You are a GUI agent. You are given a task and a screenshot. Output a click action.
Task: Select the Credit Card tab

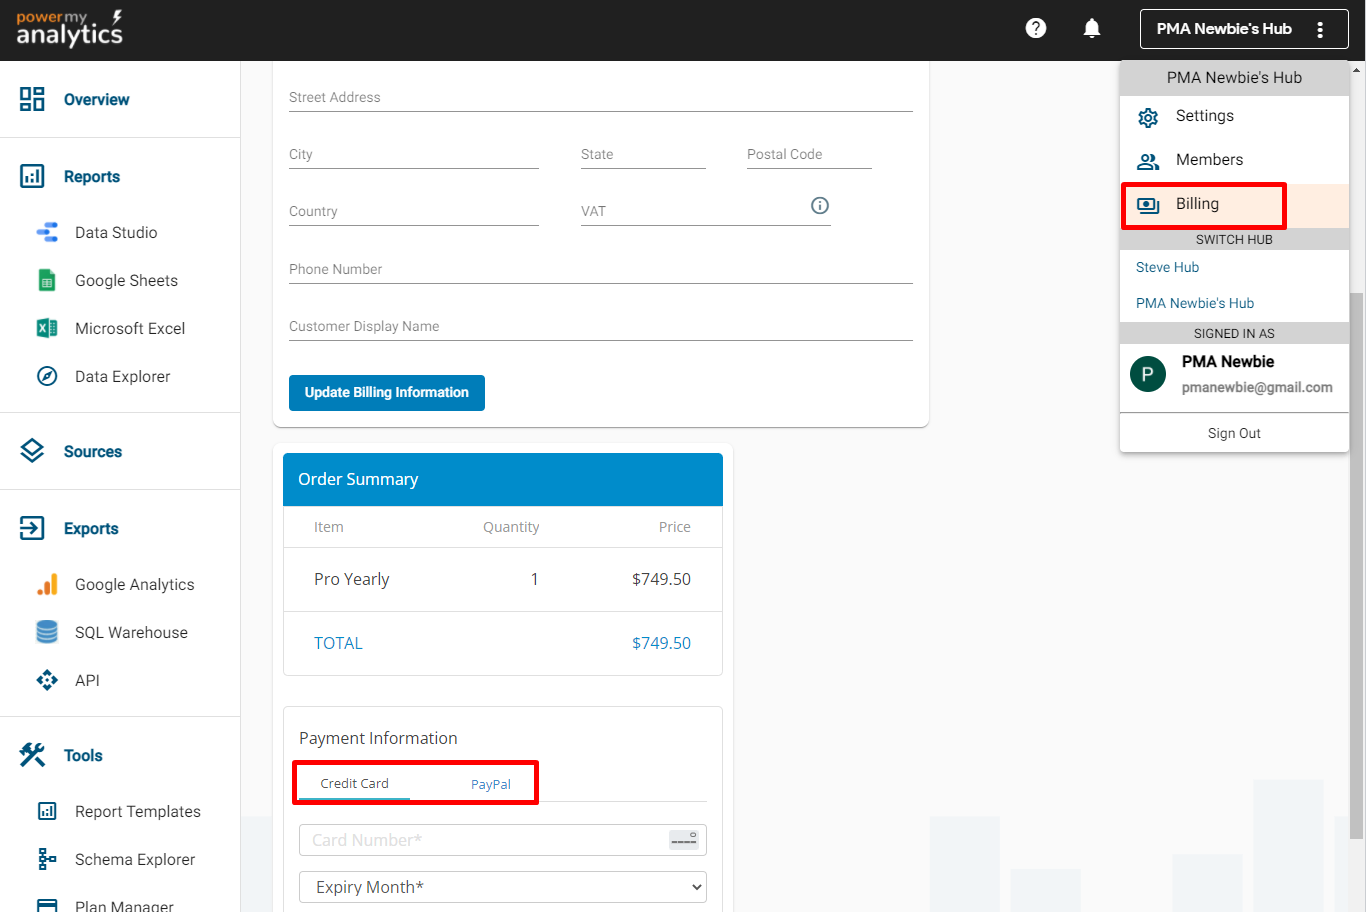click(x=354, y=783)
